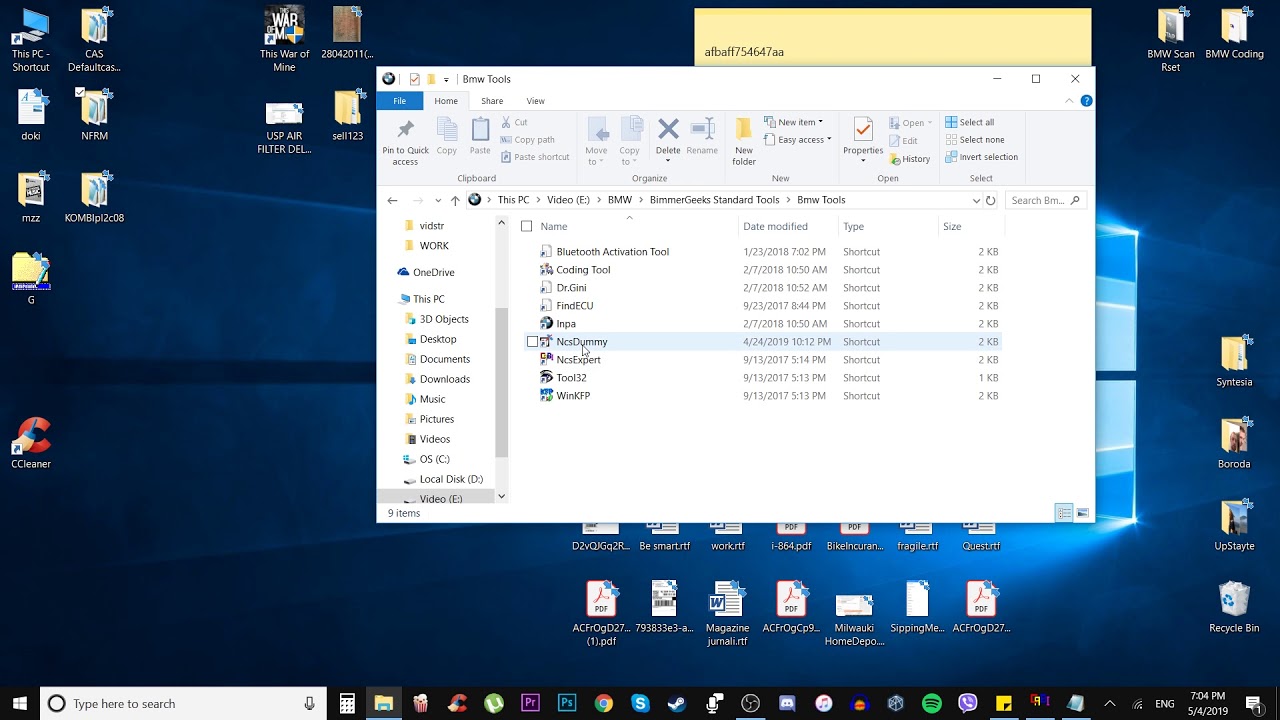Viewport: 1280px width, 720px height.
Task: Click the Up directory arrow
Action: click(x=455, y=200)
